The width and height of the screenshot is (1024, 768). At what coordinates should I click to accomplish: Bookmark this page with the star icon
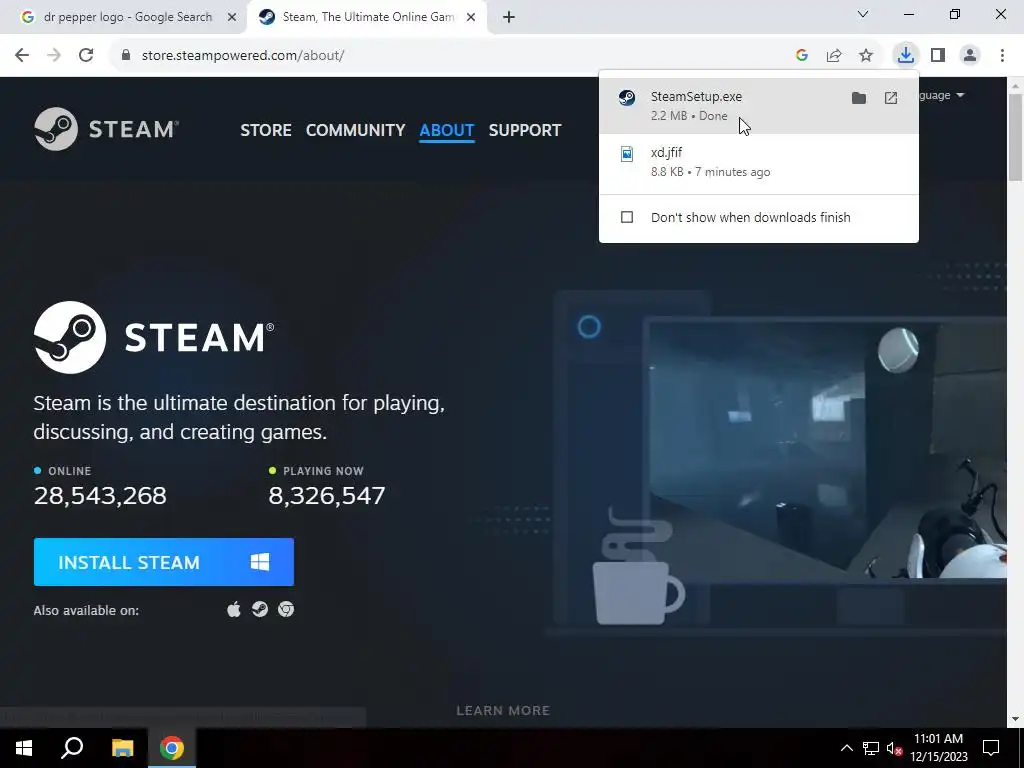(x=866, y=56)
